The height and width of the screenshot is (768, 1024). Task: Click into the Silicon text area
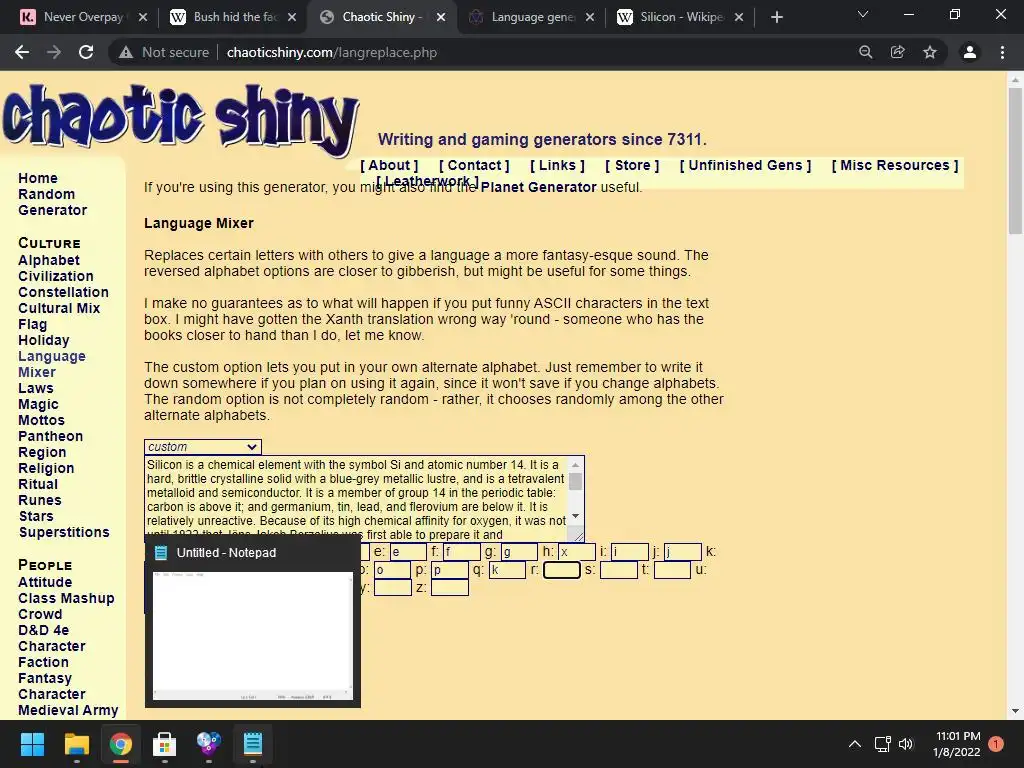357,499
